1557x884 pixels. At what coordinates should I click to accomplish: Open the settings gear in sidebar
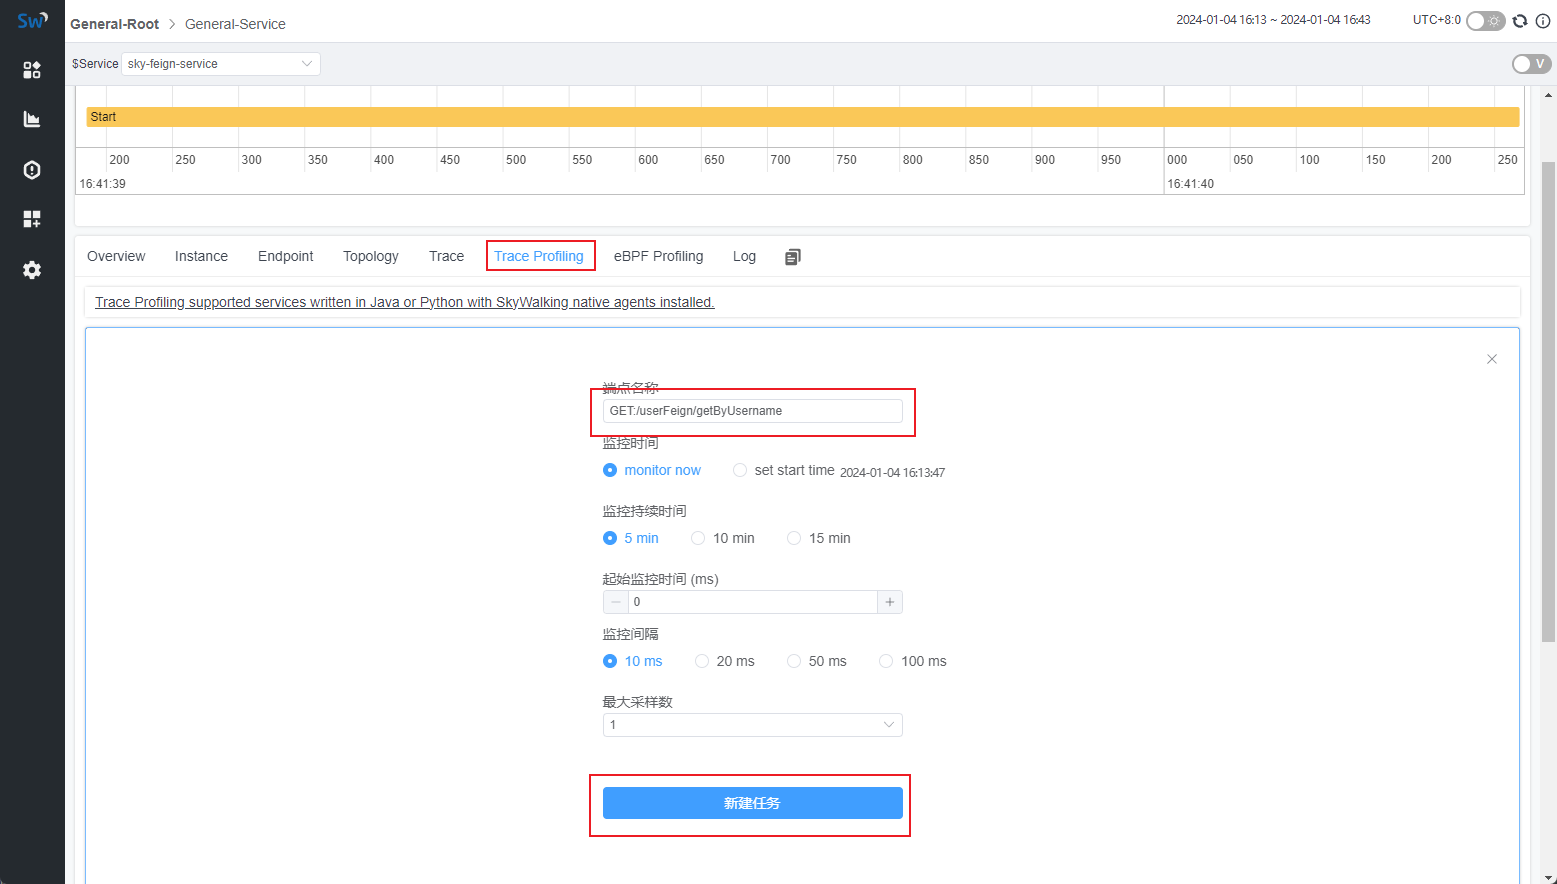tap(32, 270)
